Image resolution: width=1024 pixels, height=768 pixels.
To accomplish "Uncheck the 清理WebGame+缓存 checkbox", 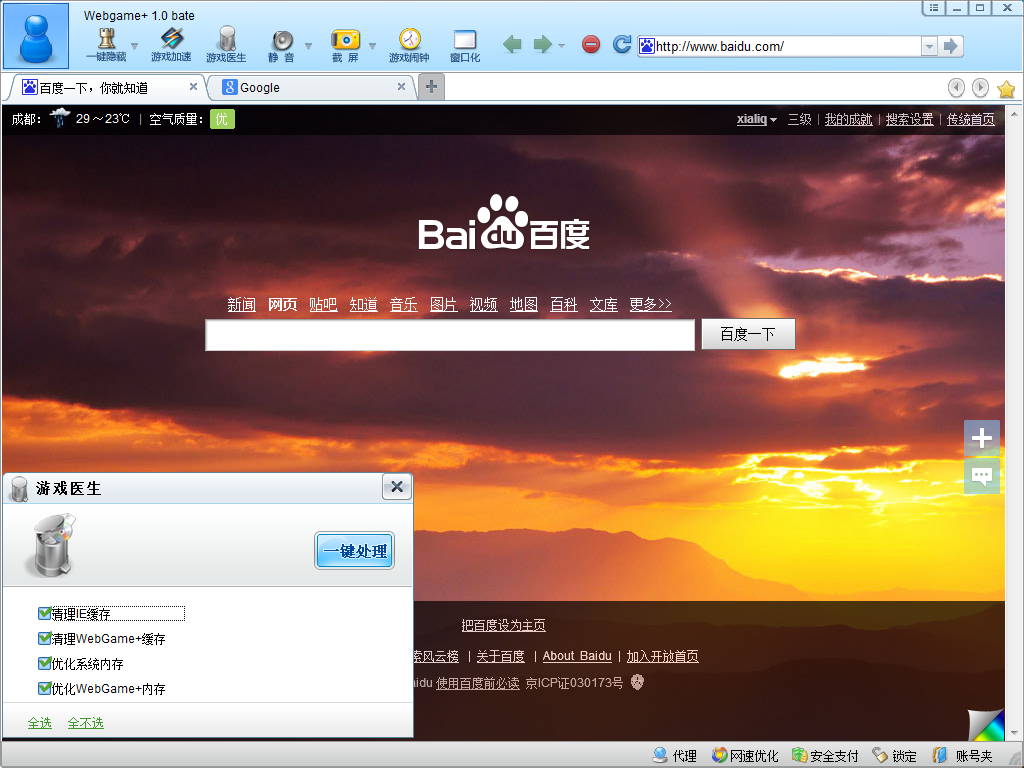I will pyautogui.click(x=44, y=638).
